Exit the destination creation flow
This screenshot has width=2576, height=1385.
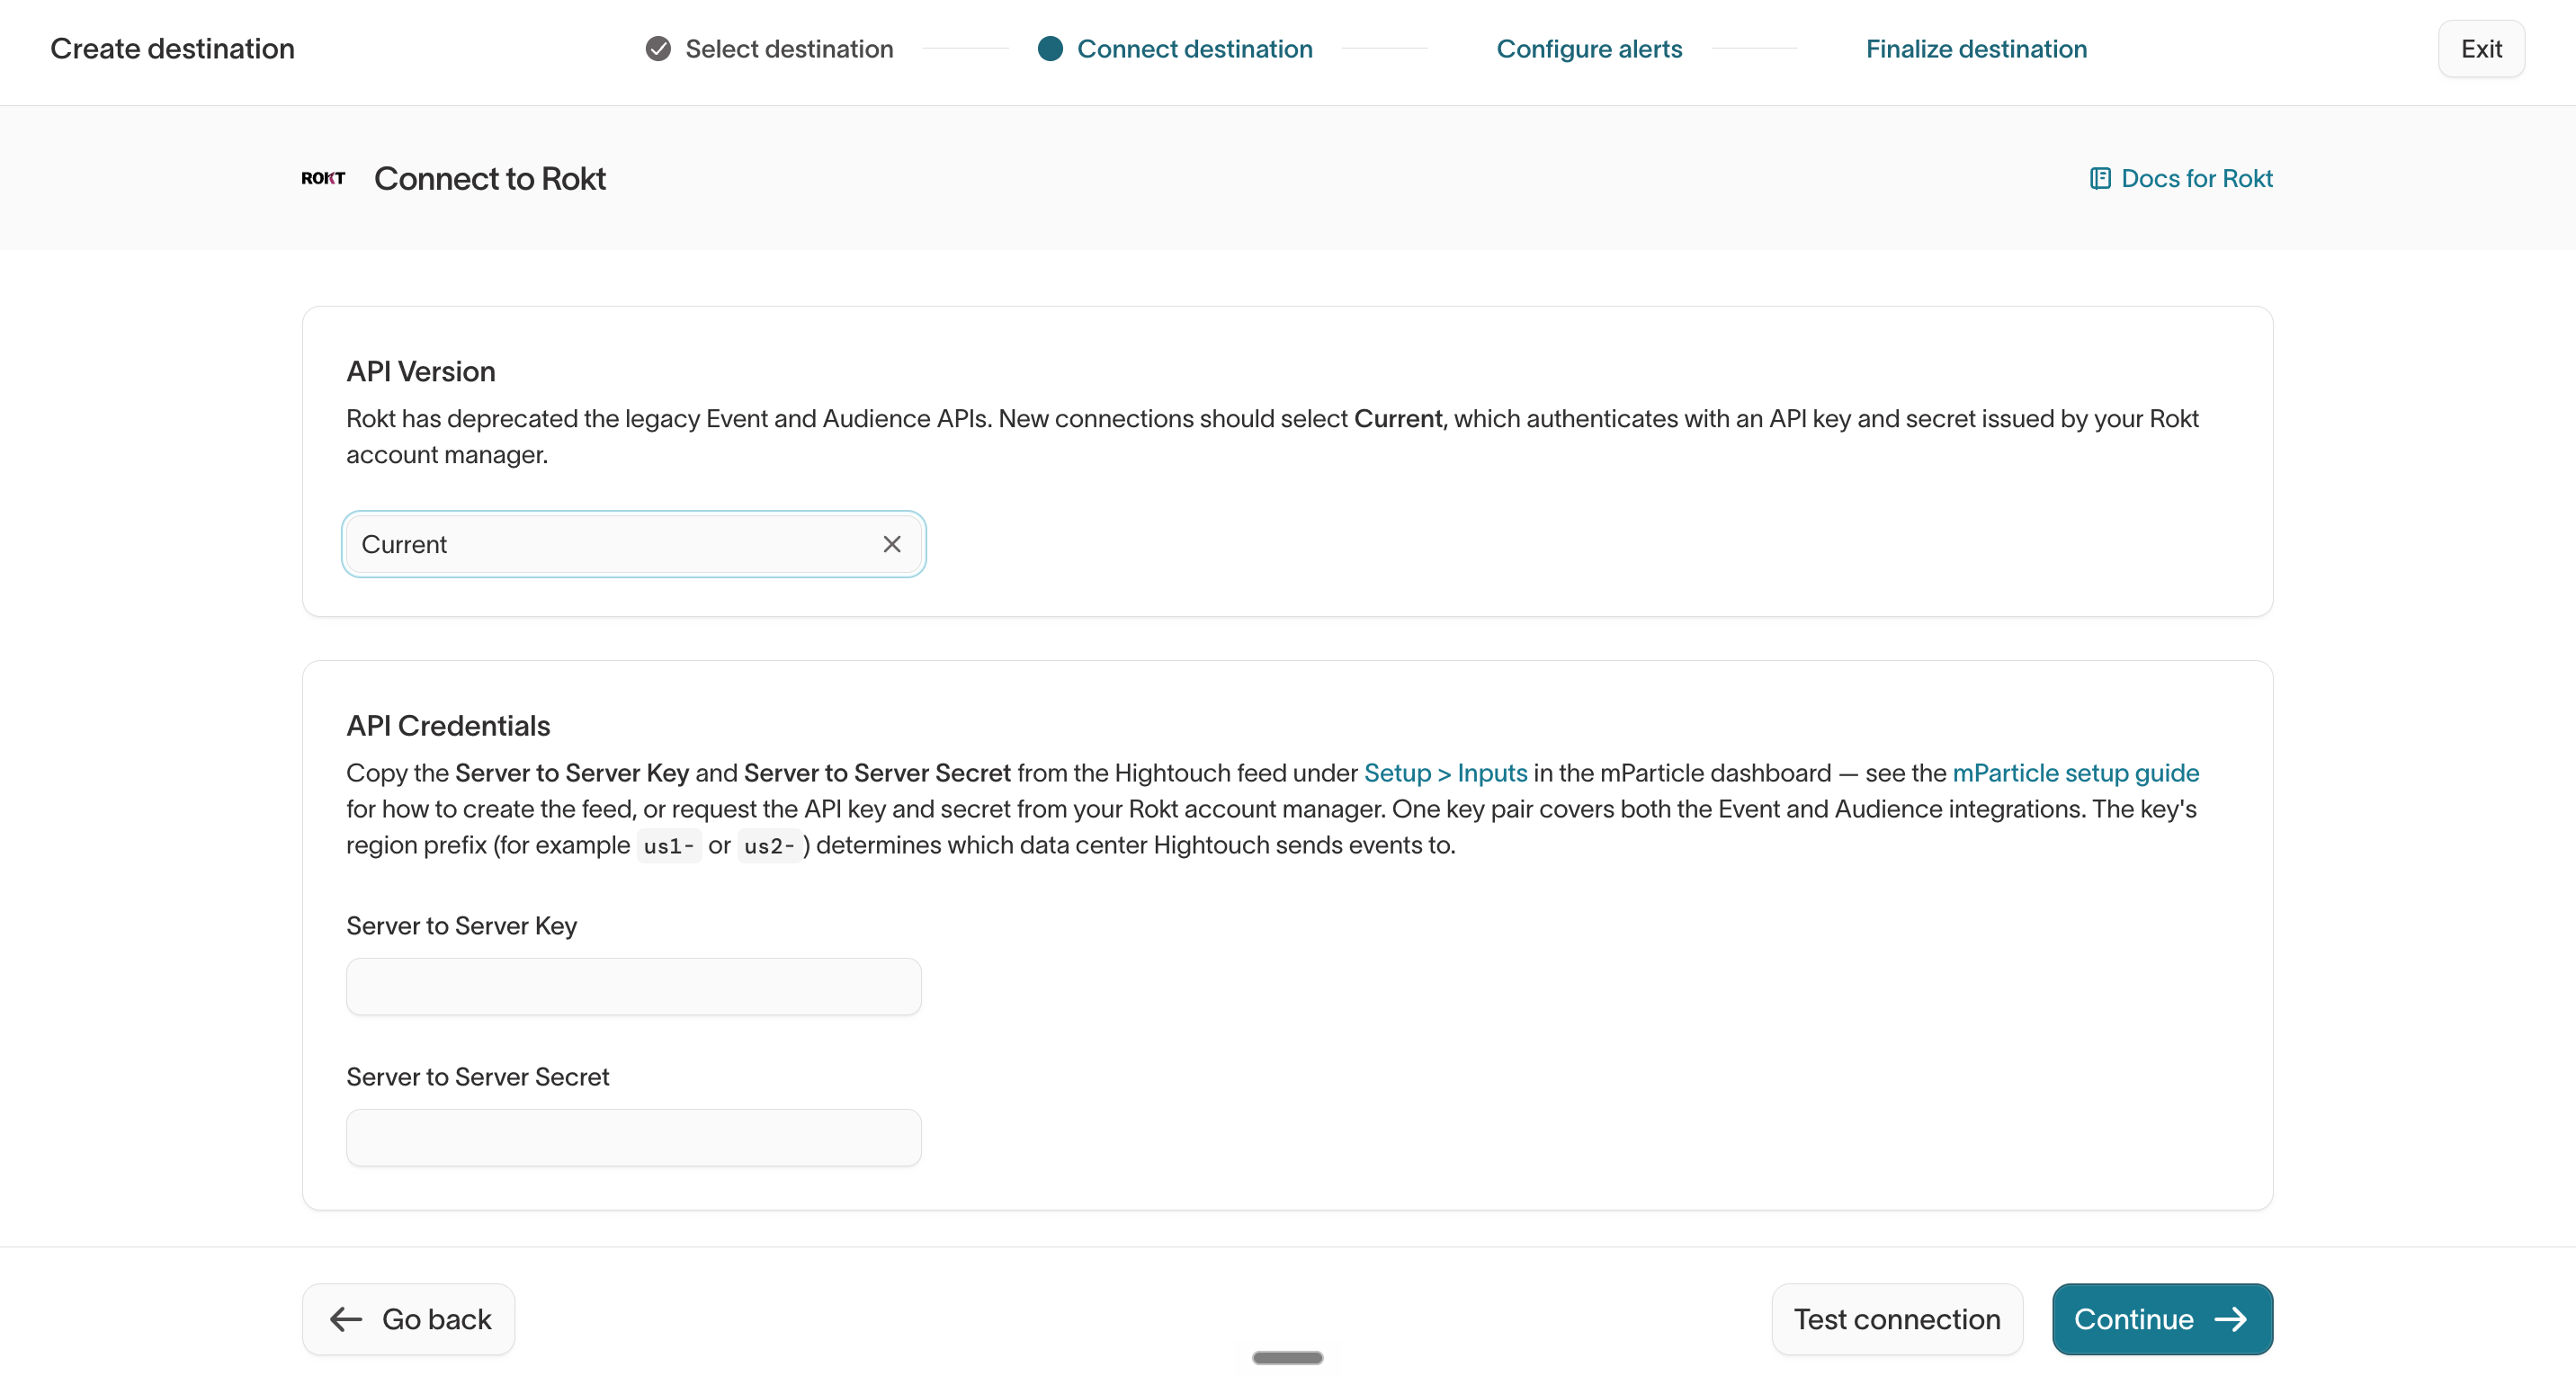2481,48
